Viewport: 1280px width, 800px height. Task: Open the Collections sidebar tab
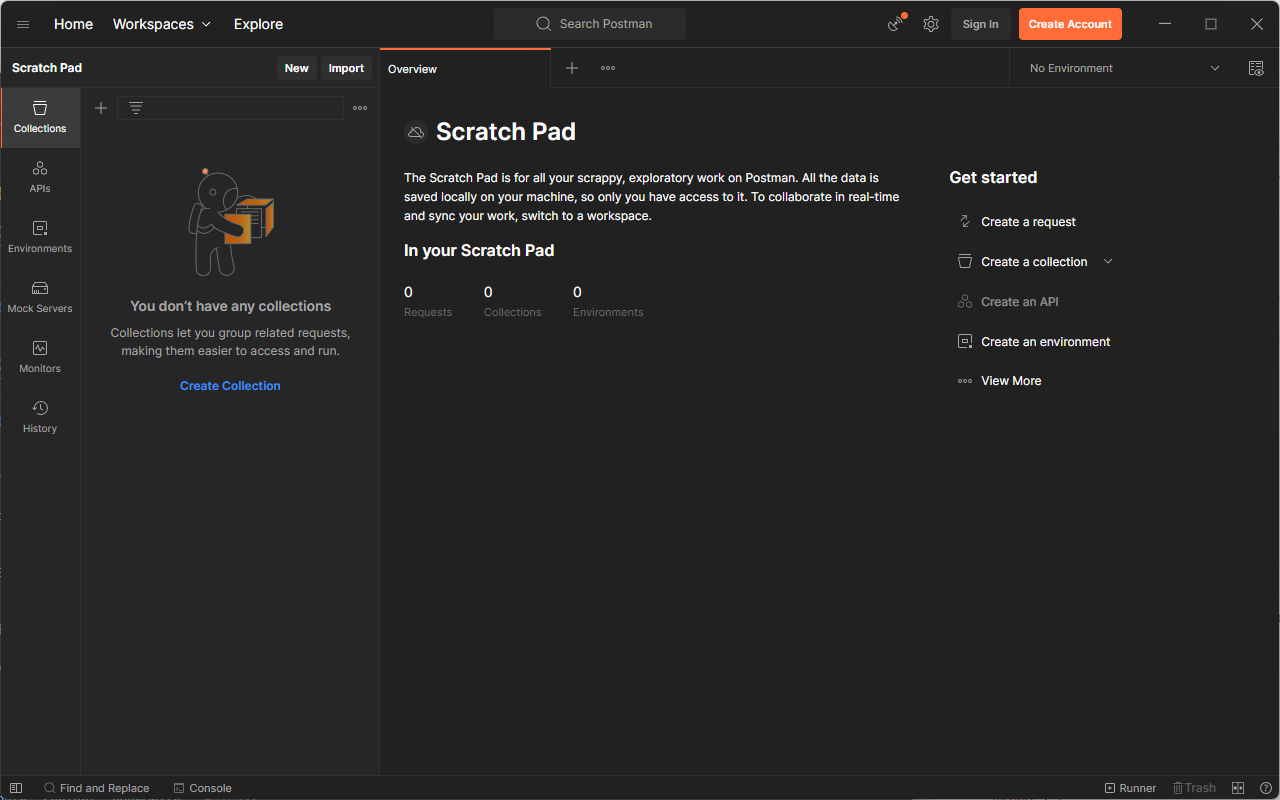tap(40, 117)
